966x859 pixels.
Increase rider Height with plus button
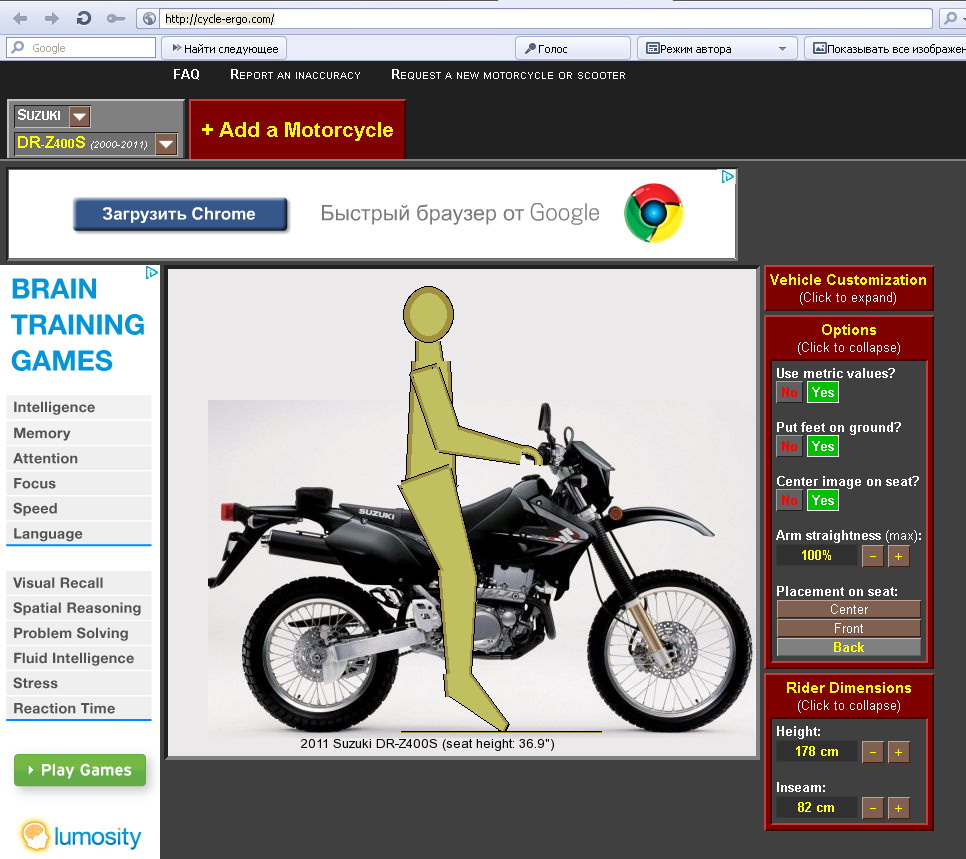point(898,752)
